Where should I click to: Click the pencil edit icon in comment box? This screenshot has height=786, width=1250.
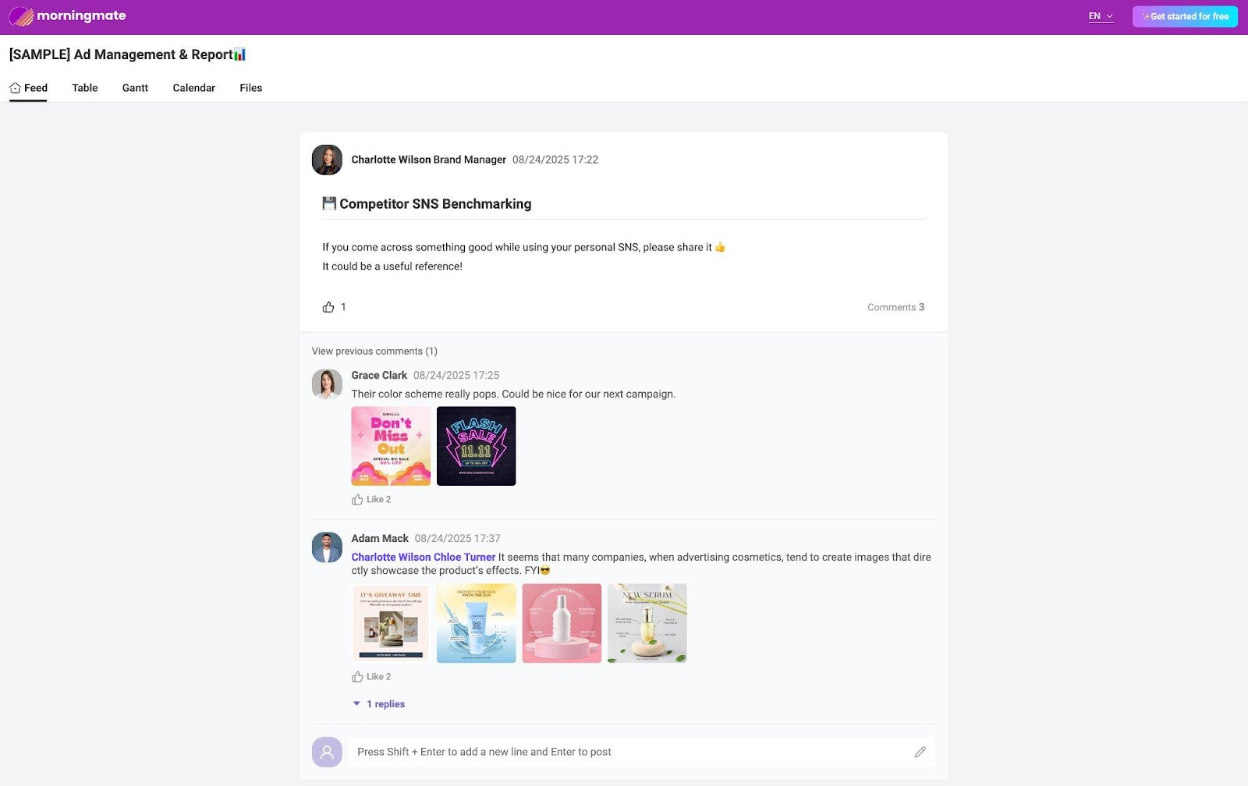[920, 751]
